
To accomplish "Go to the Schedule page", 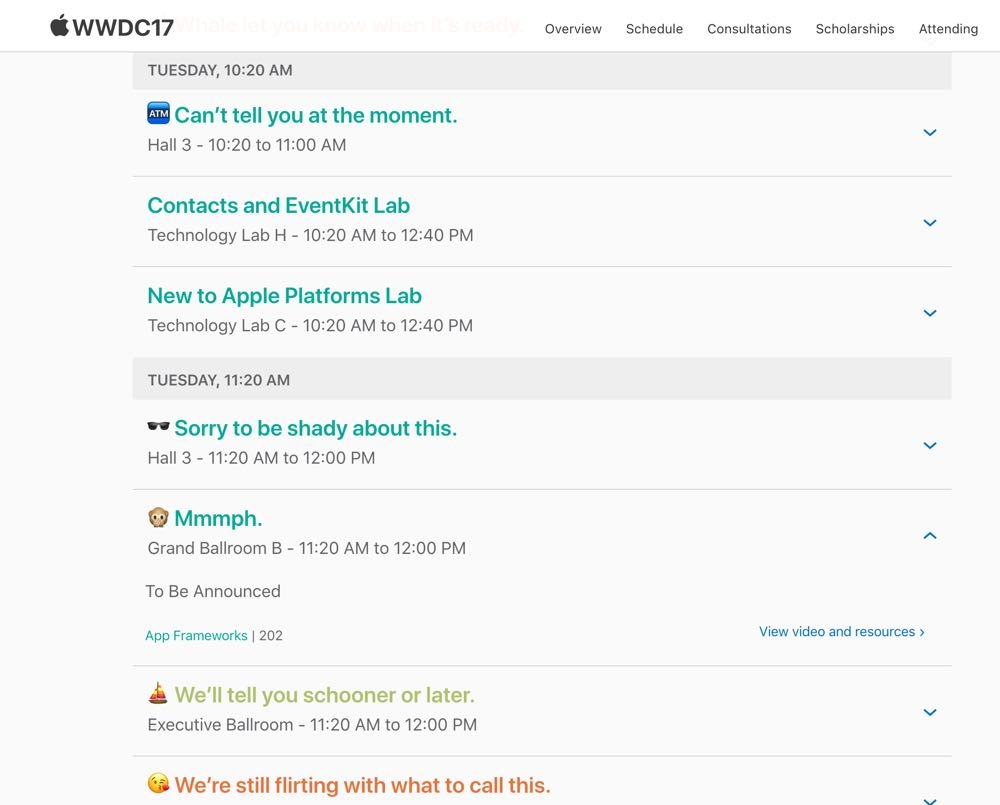I will pyautogui.click(x=654, y=29).
